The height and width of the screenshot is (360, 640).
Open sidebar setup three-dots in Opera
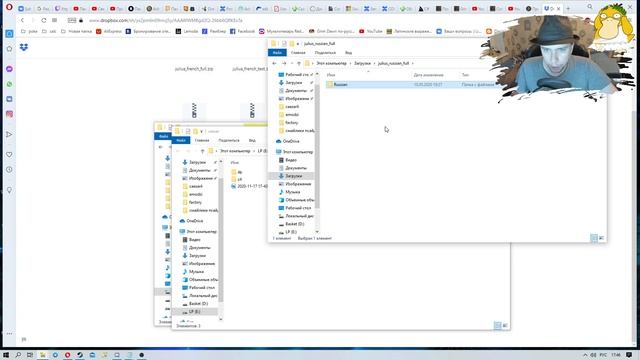[x=9, y=334]
